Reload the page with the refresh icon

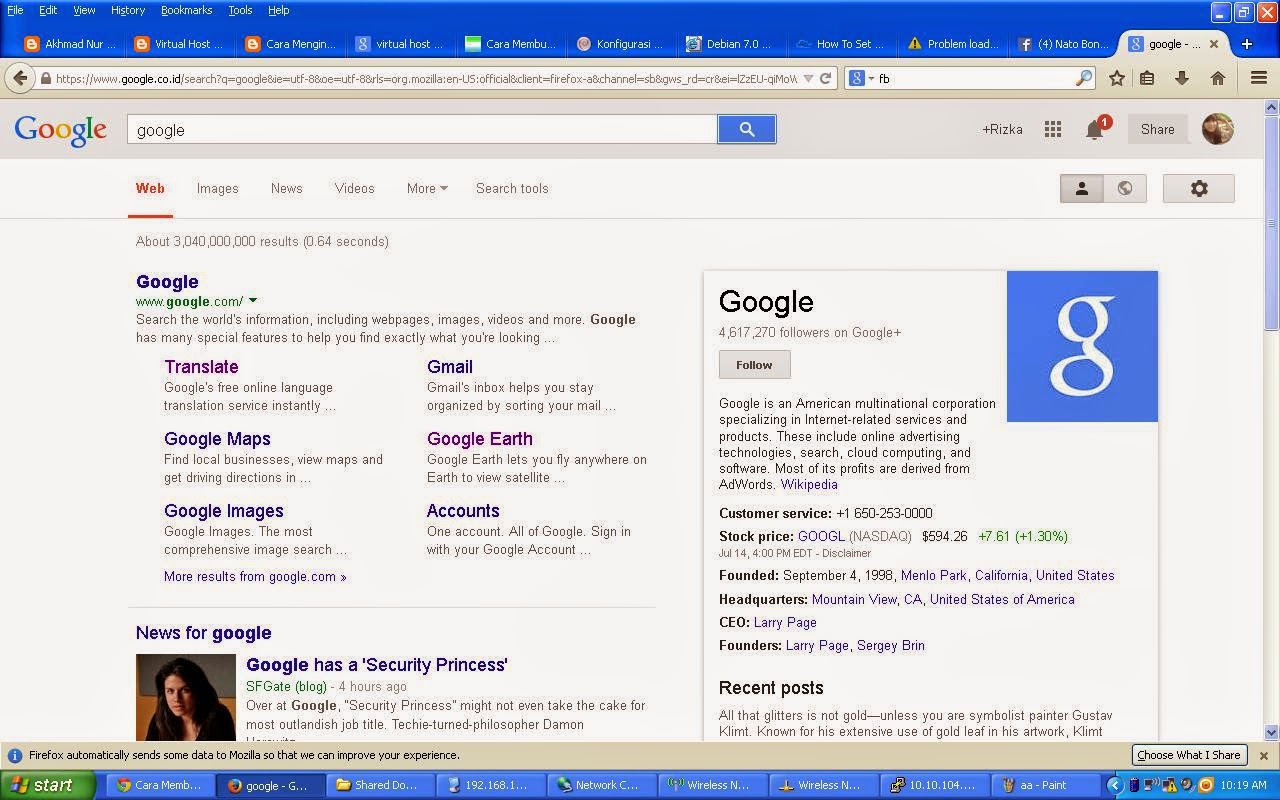coord(826,78)
